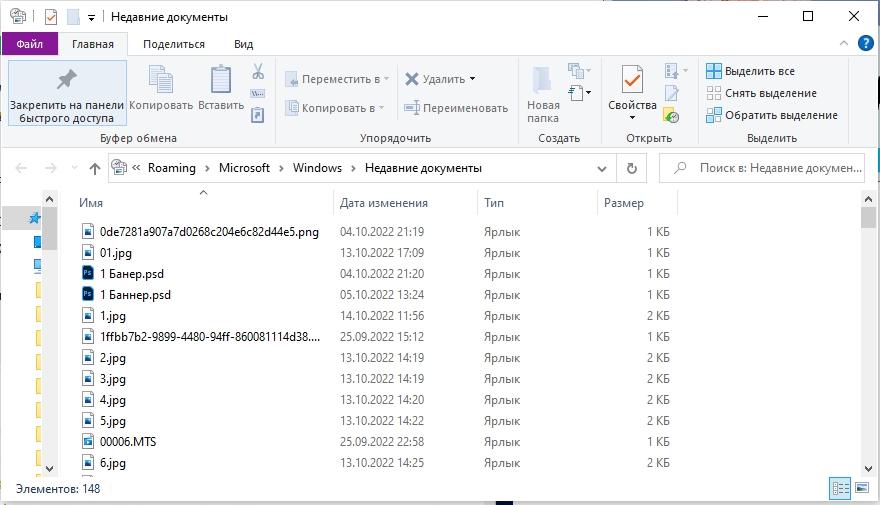Select the file 2.jpg
The width and height of the screenshot is (880, 505).
[113, 358]
